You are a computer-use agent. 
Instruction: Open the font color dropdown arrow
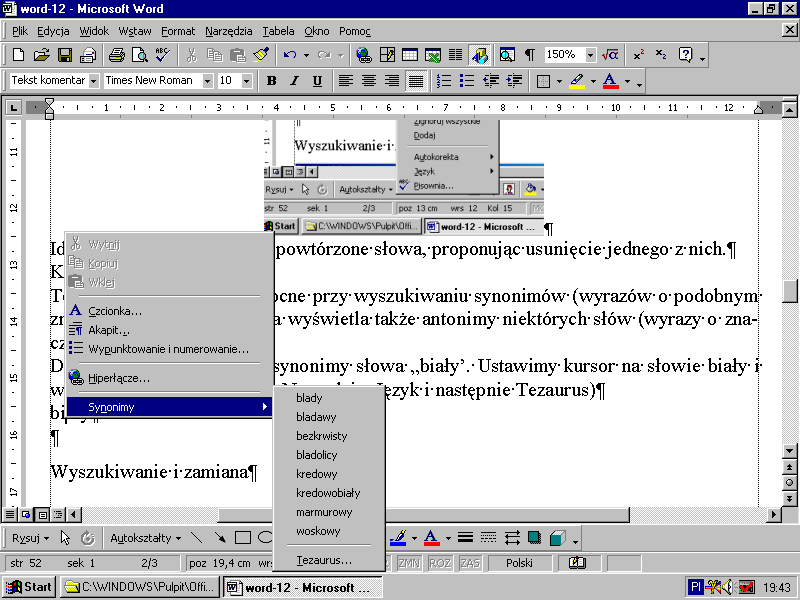pyautogui.click(x=627, y=81)
